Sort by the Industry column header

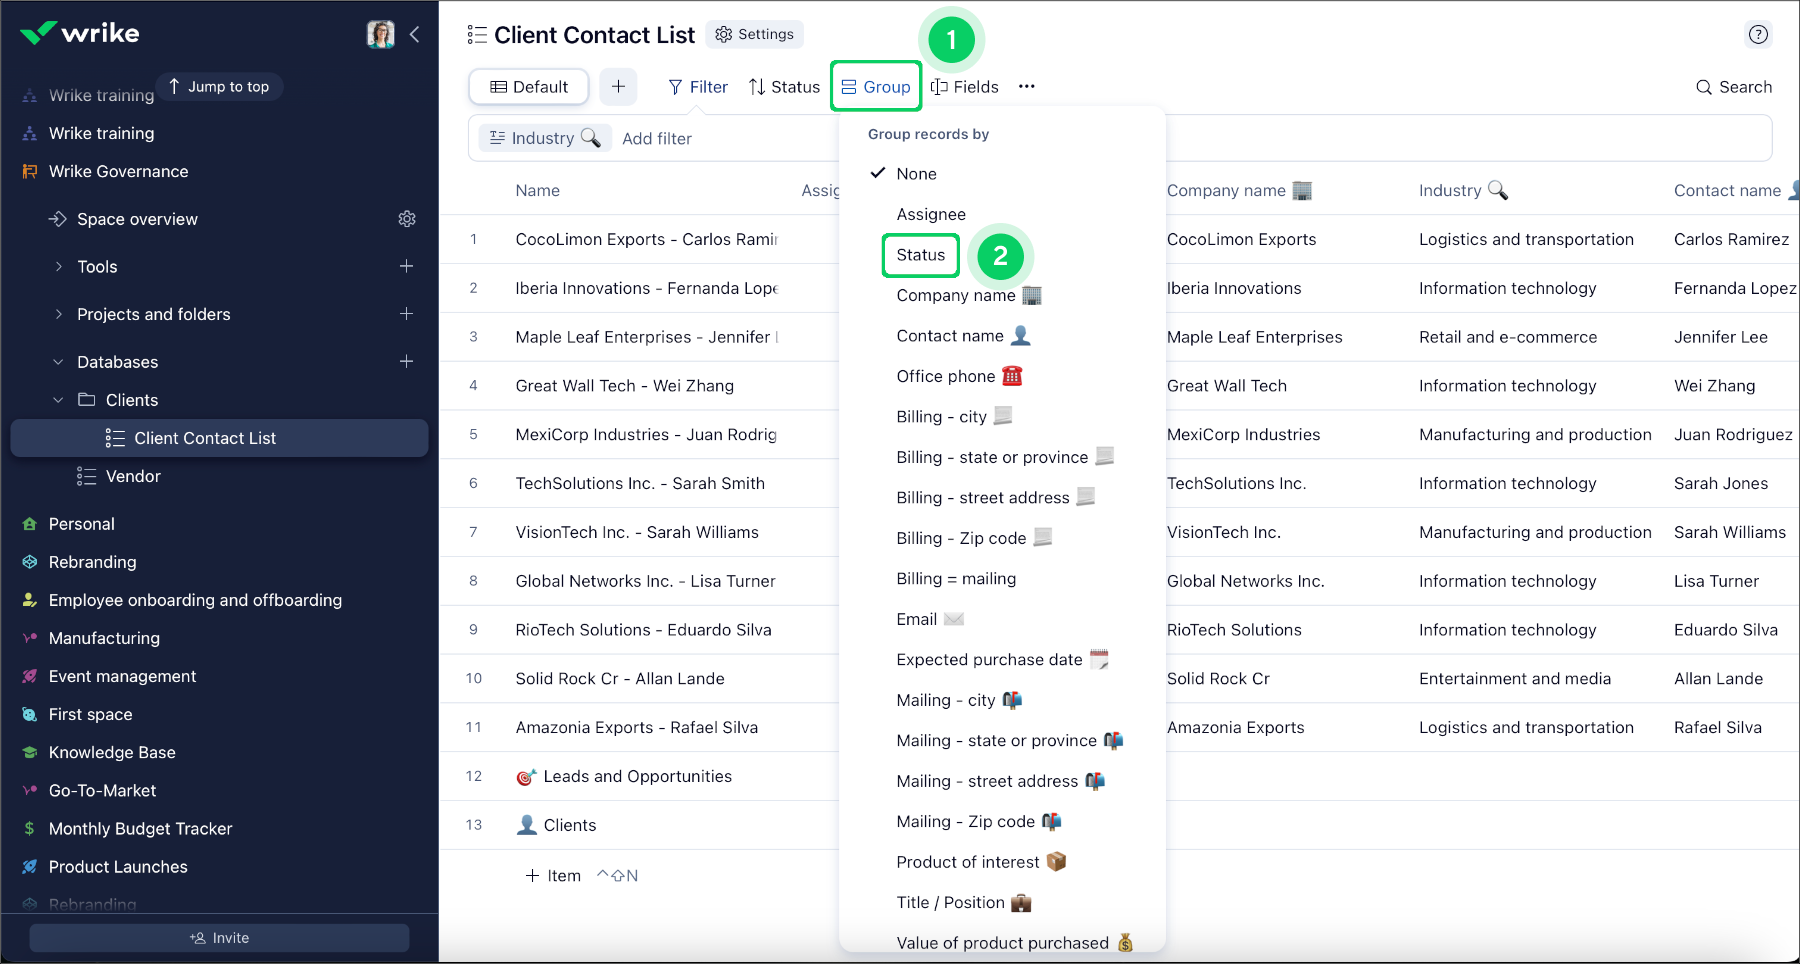pos(1463,190)
